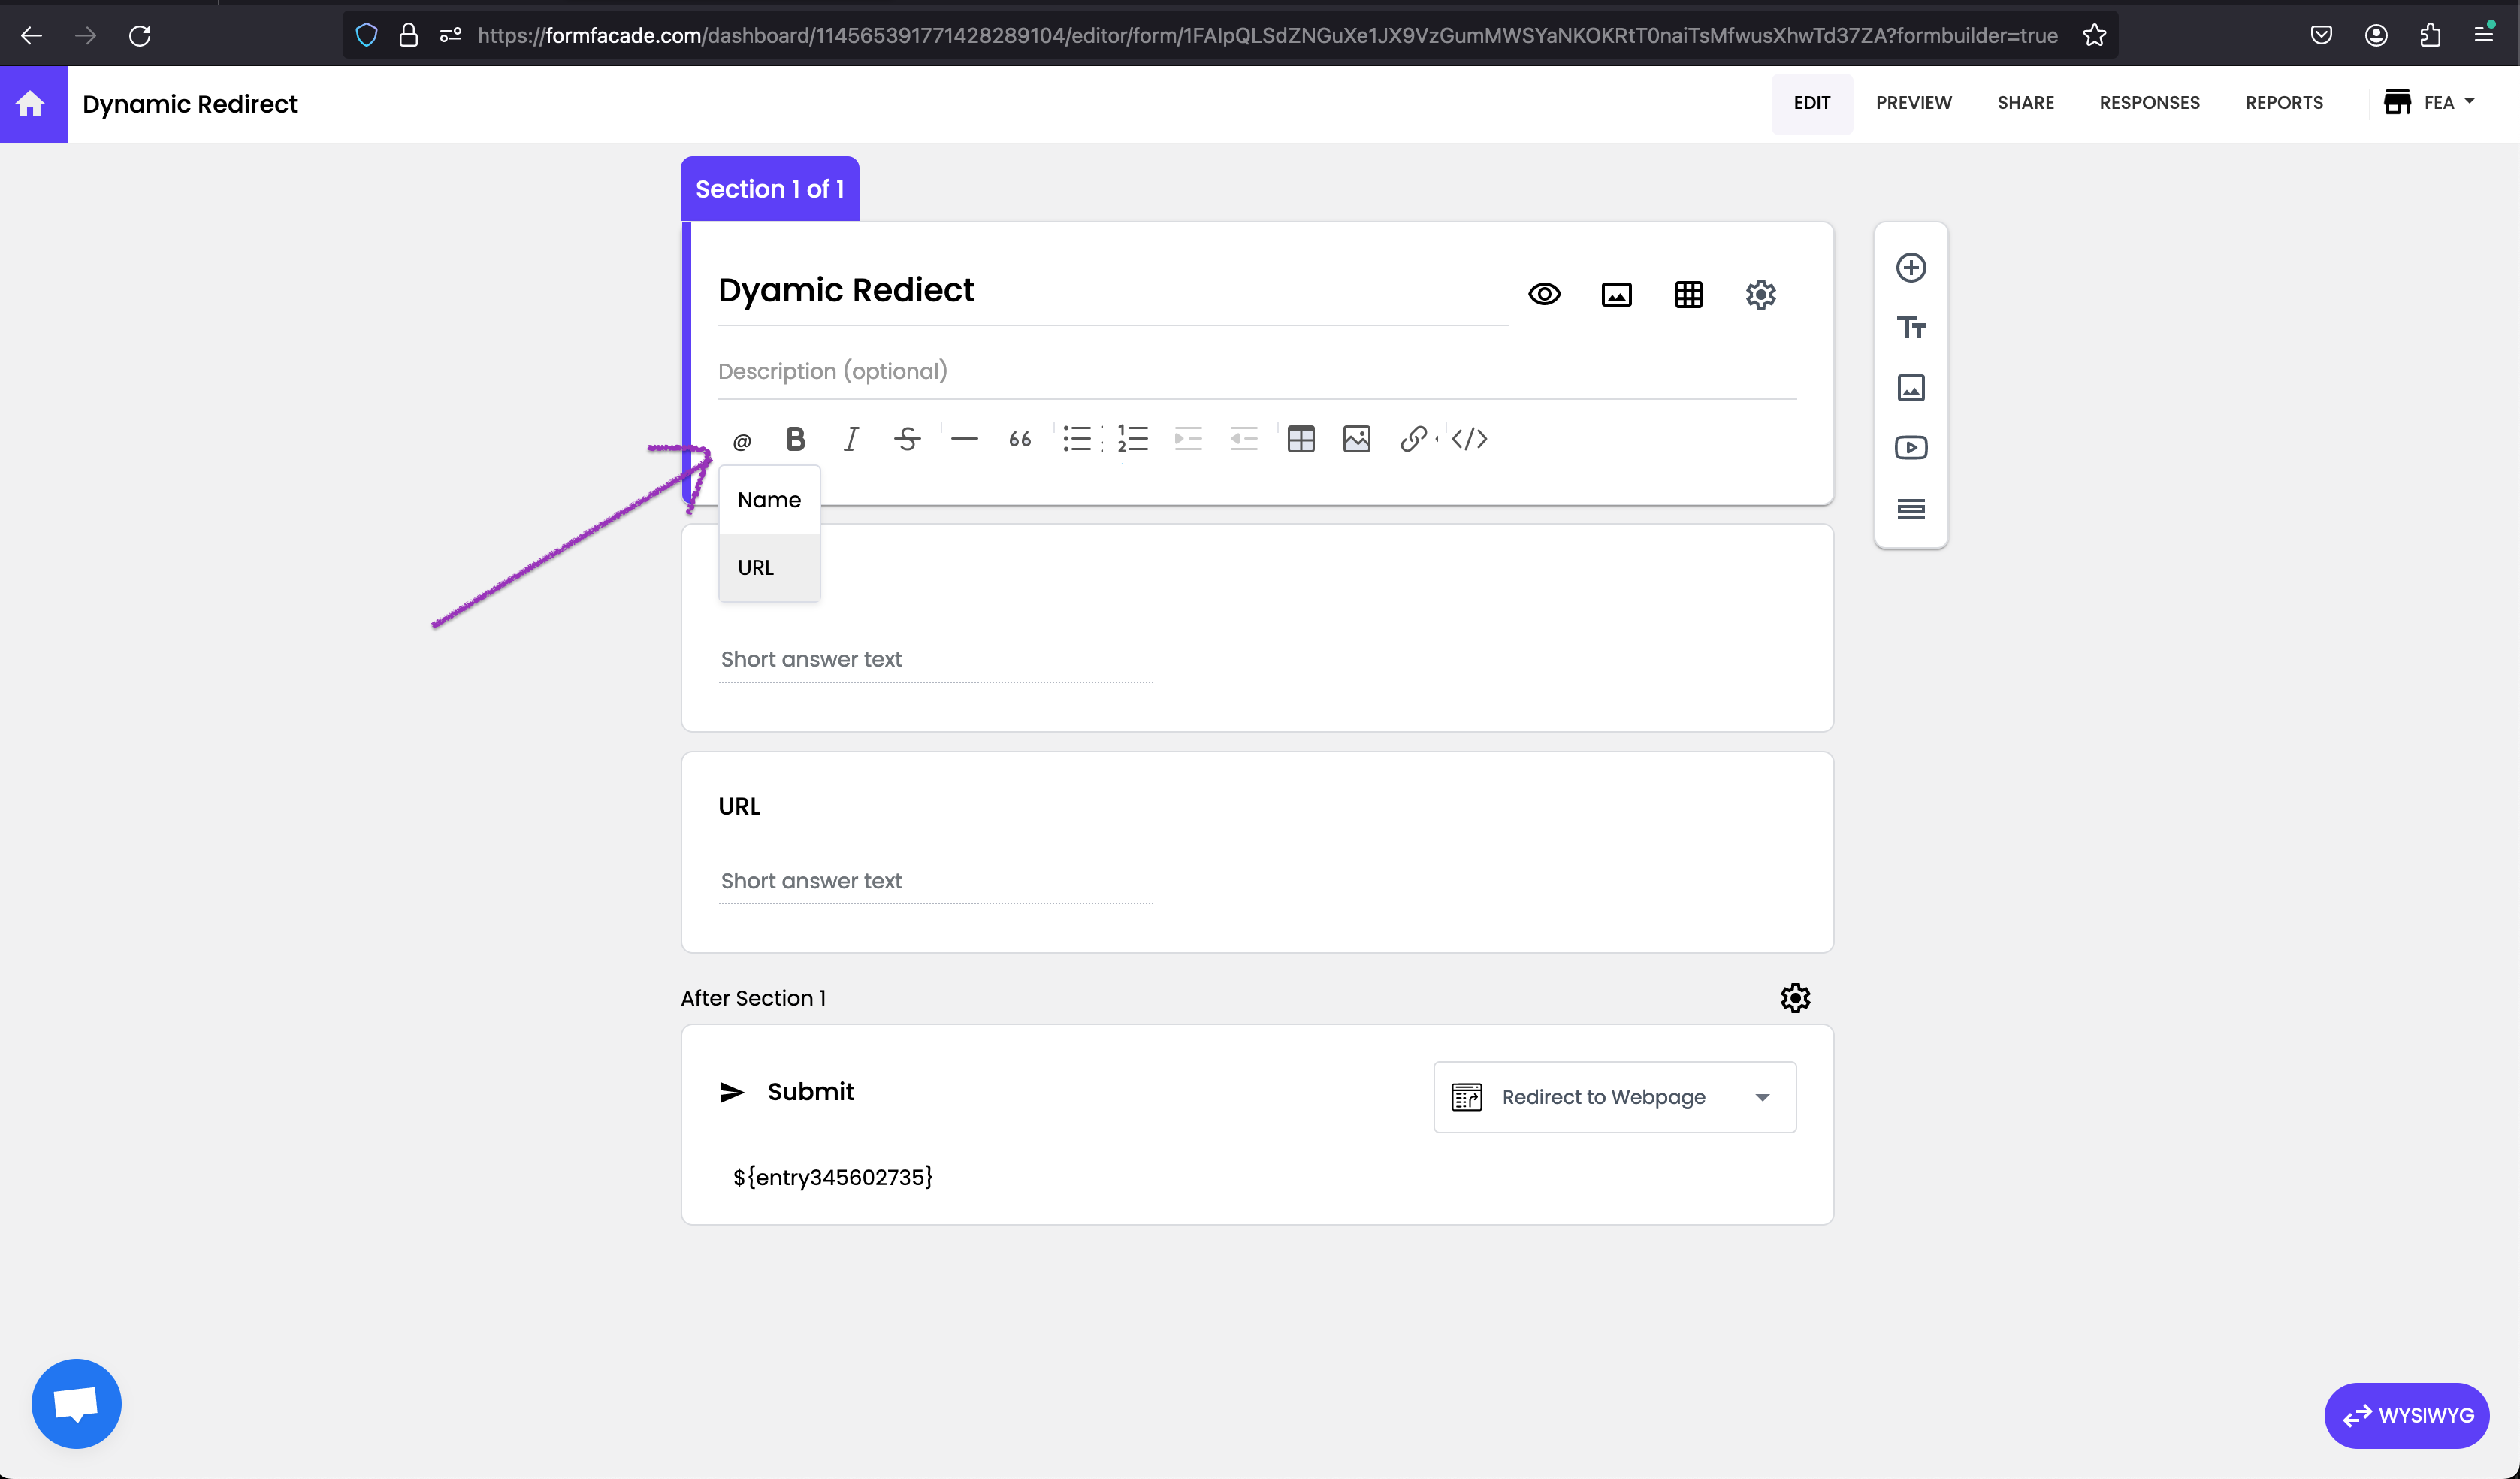Add section using sidebar lines icon
2520x1479 pixels.
click(1910, 509)
